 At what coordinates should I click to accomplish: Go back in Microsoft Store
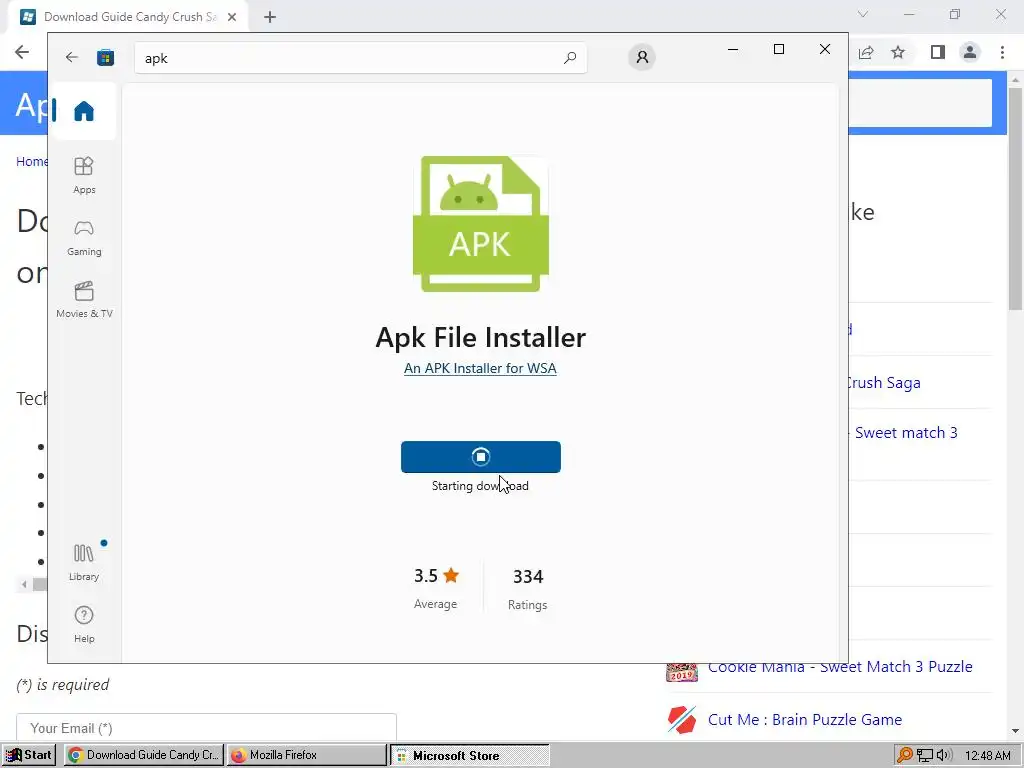[72, 57]
